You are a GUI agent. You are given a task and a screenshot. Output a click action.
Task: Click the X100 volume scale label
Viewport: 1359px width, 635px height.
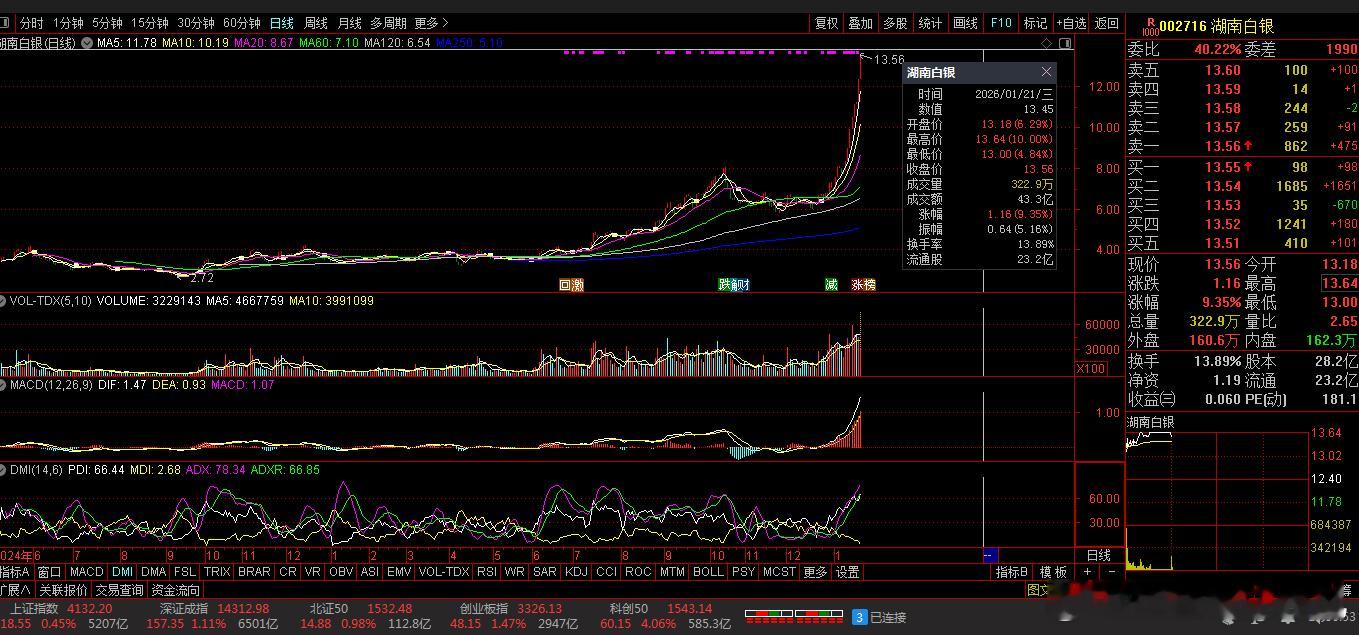pos(1090,369)
